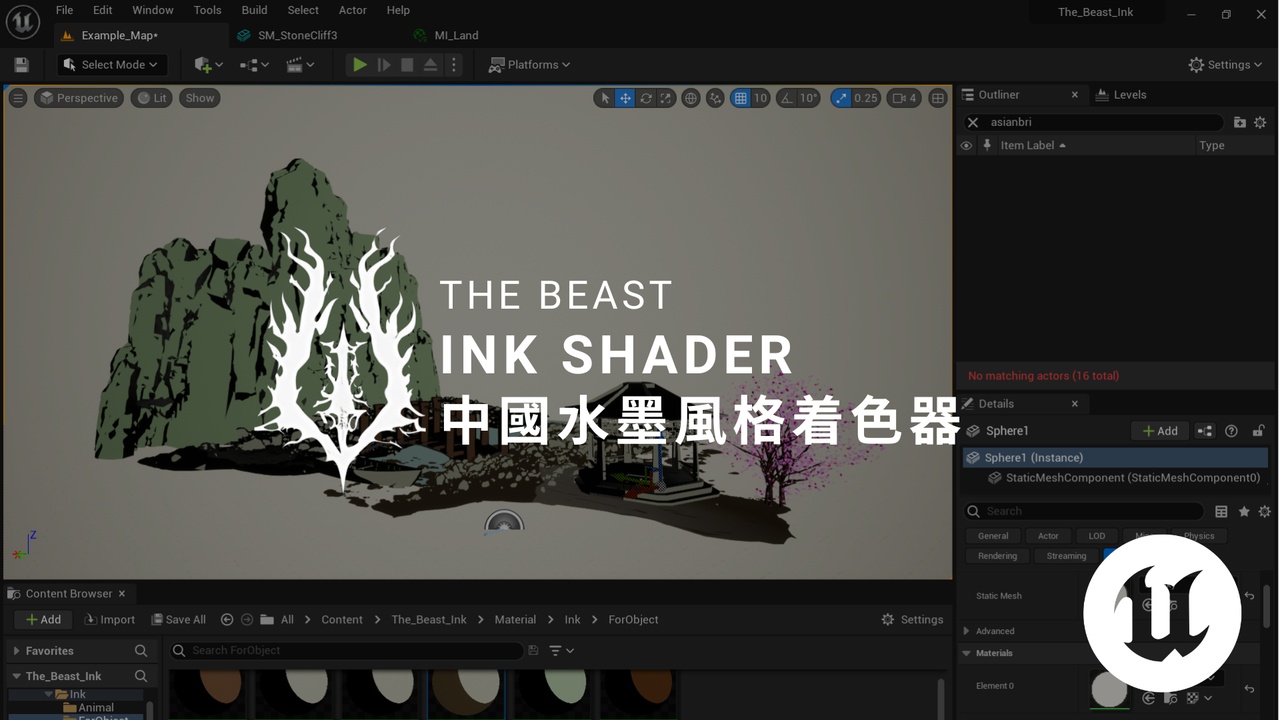The height and width of the screenshot is (720, 1280).
Task: Open the Window menu
Action: click(153, 10)
